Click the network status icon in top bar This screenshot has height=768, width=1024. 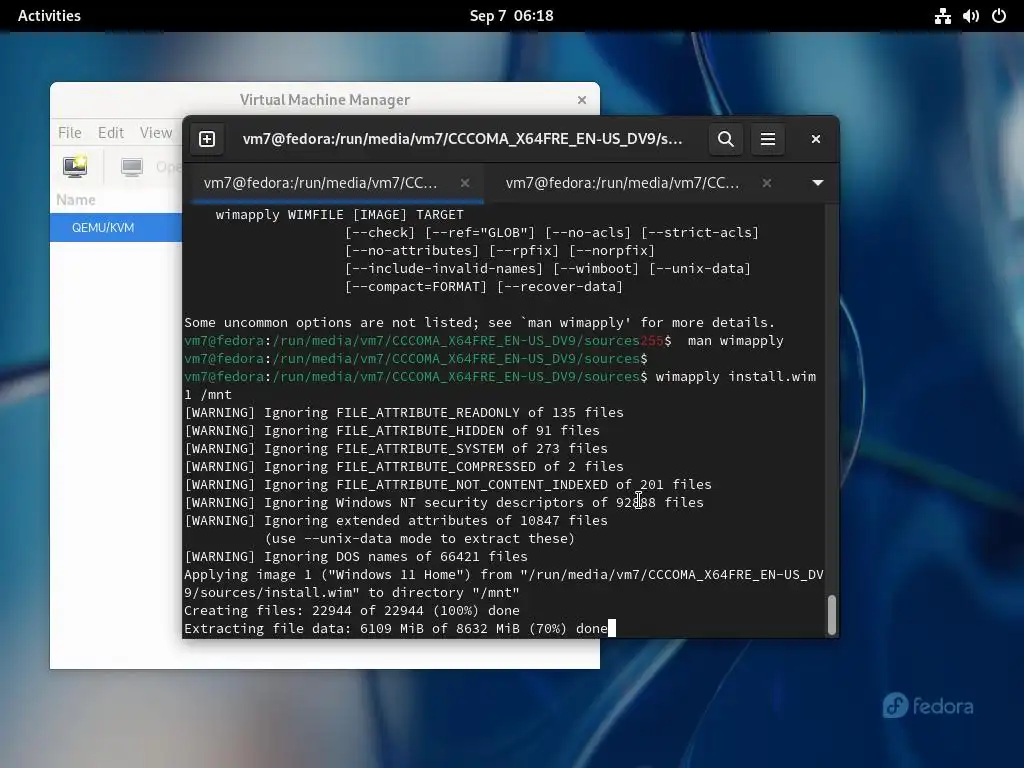point(942,16)
